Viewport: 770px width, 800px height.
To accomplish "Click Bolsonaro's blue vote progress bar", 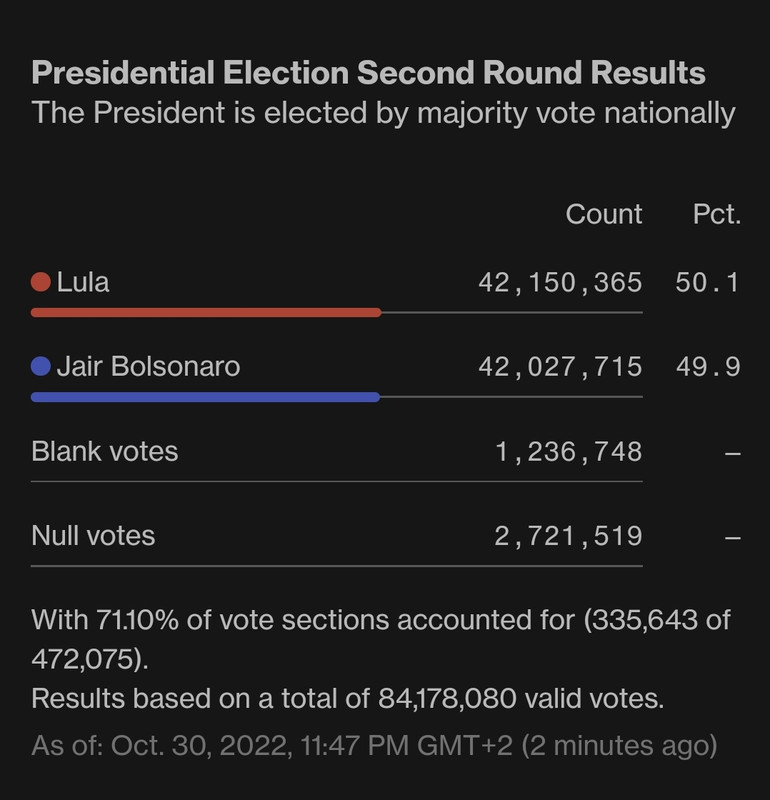I will [205, 397].
